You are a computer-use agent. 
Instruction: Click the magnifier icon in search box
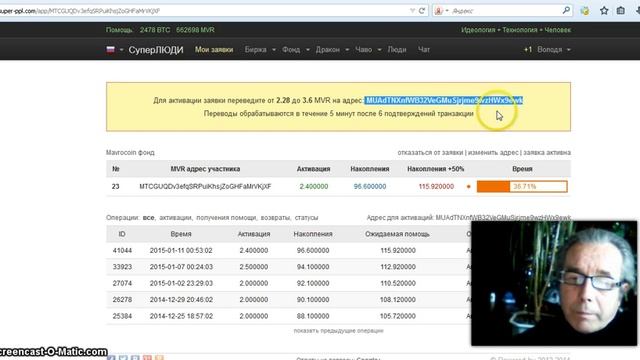tap(566, 10)
